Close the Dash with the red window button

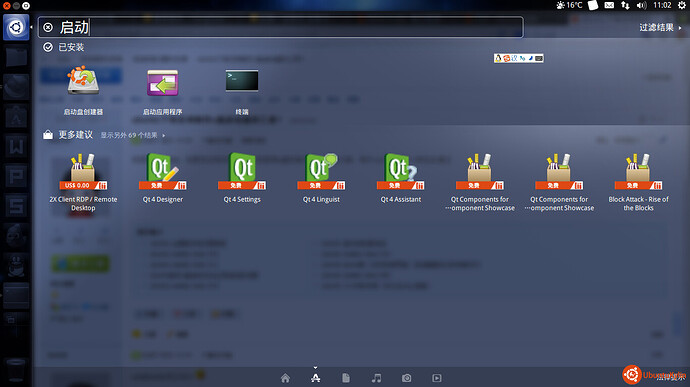click(x=7, y=6)
